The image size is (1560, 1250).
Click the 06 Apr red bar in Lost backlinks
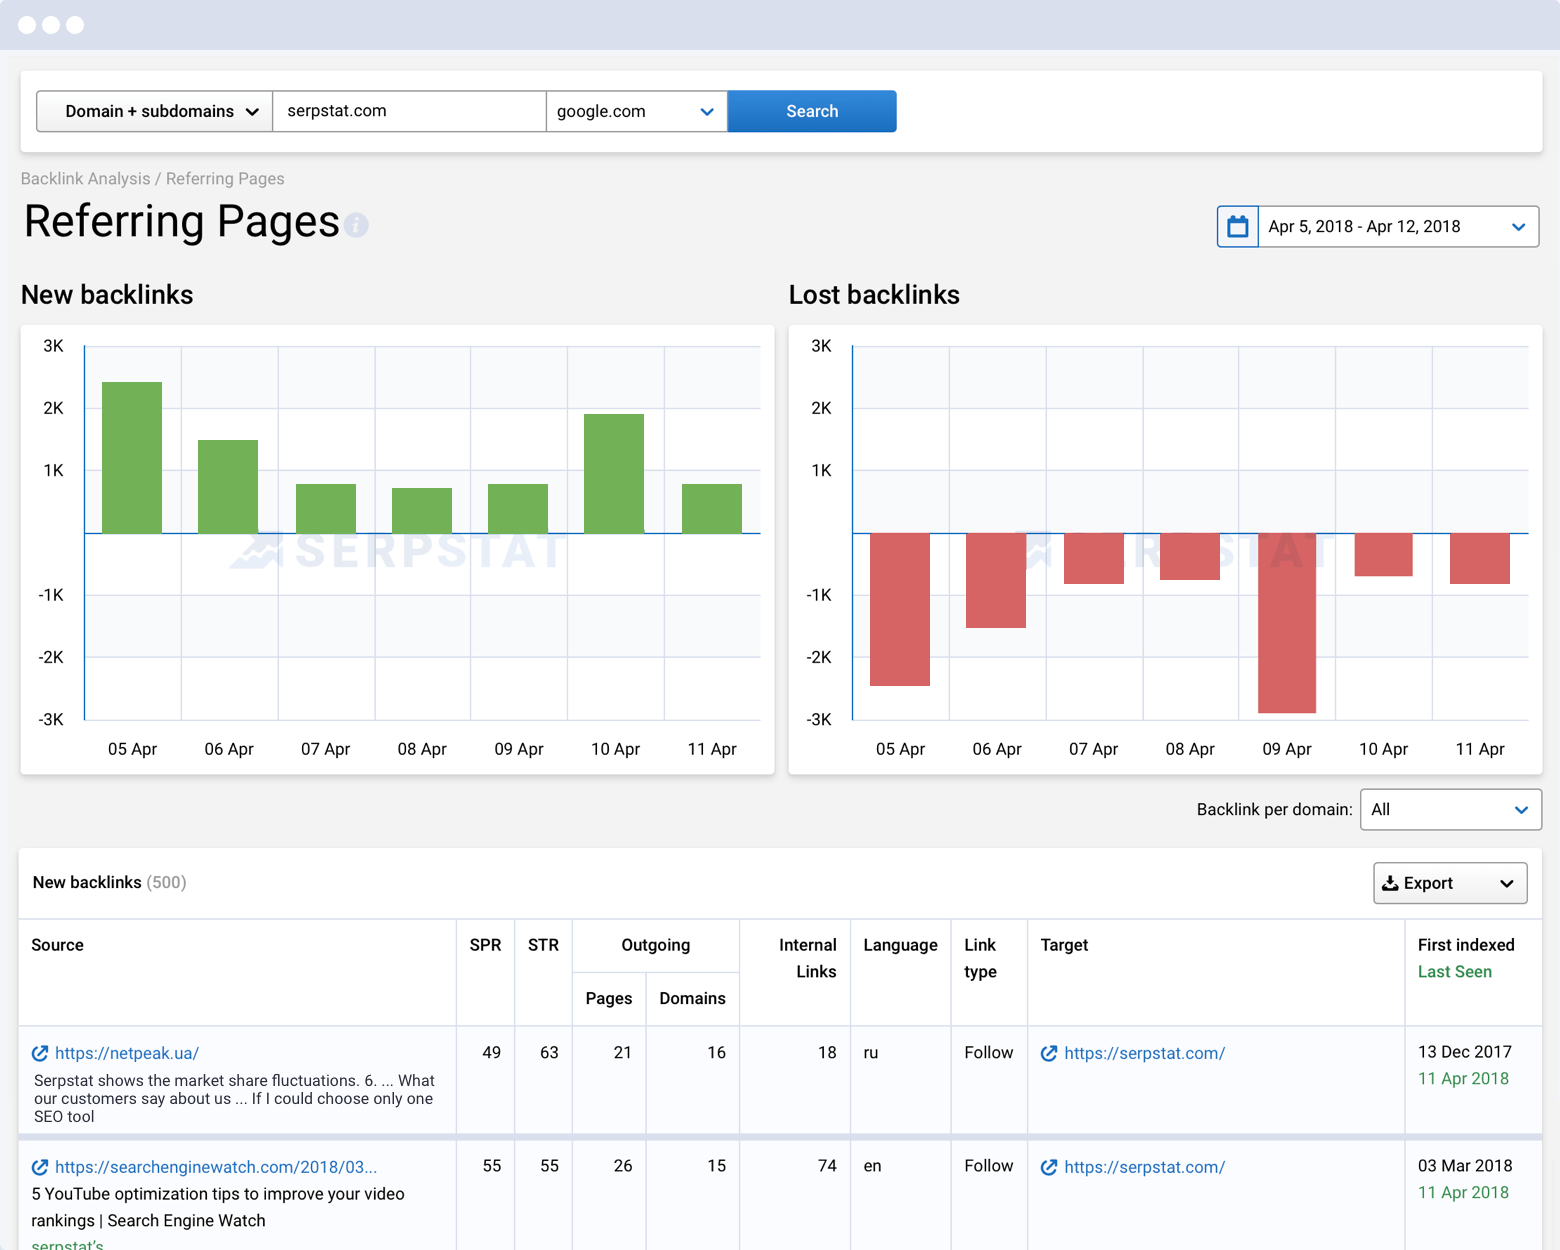(x=996, y=580)
